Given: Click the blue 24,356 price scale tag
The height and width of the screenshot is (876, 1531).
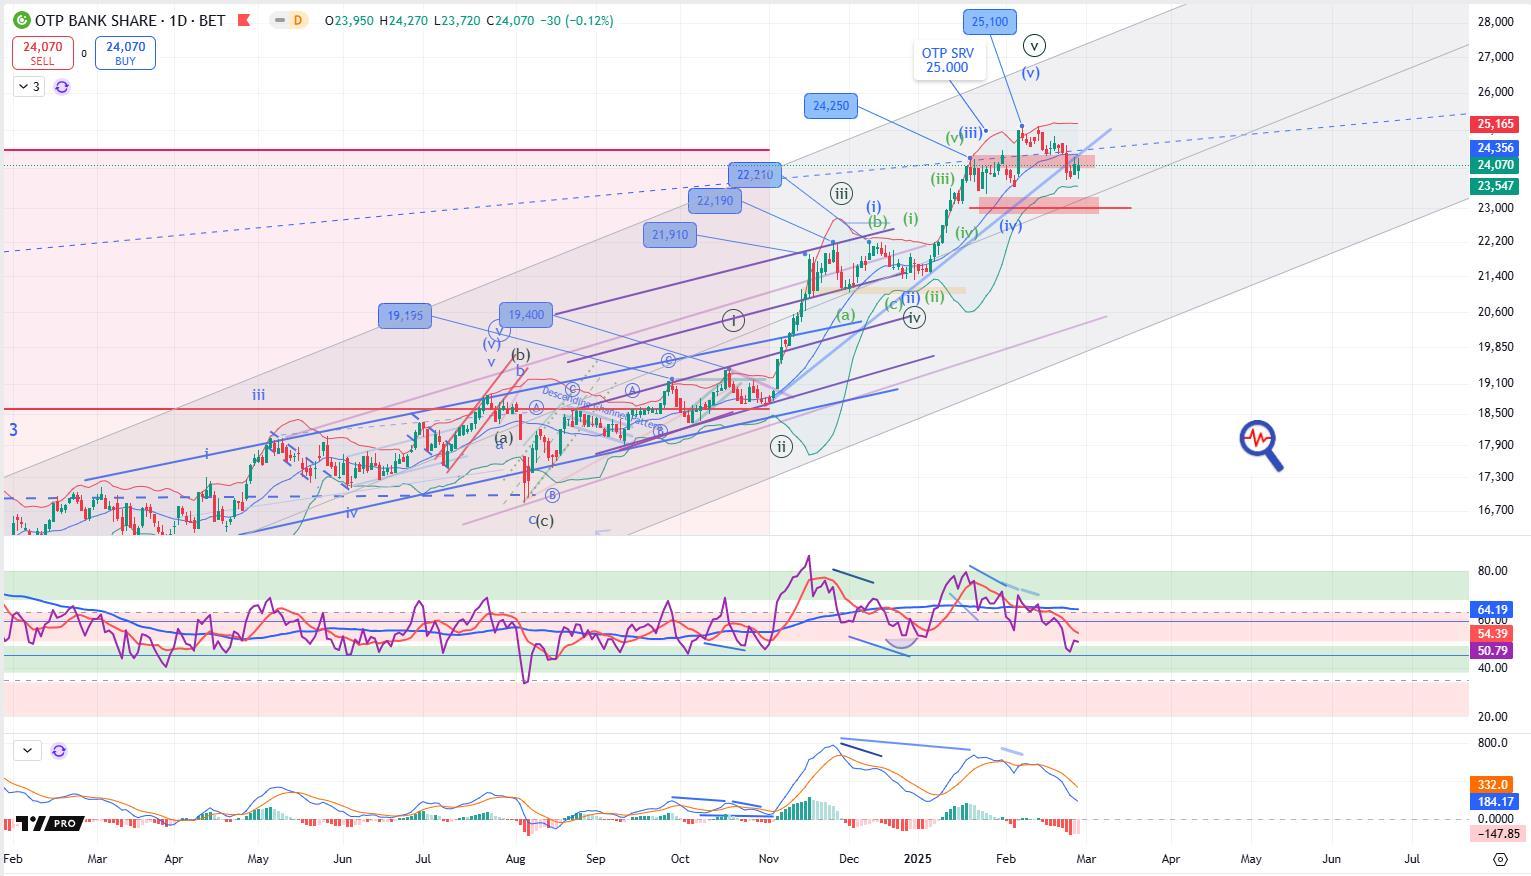Looking at the screenshot, I should [1494, 148].
